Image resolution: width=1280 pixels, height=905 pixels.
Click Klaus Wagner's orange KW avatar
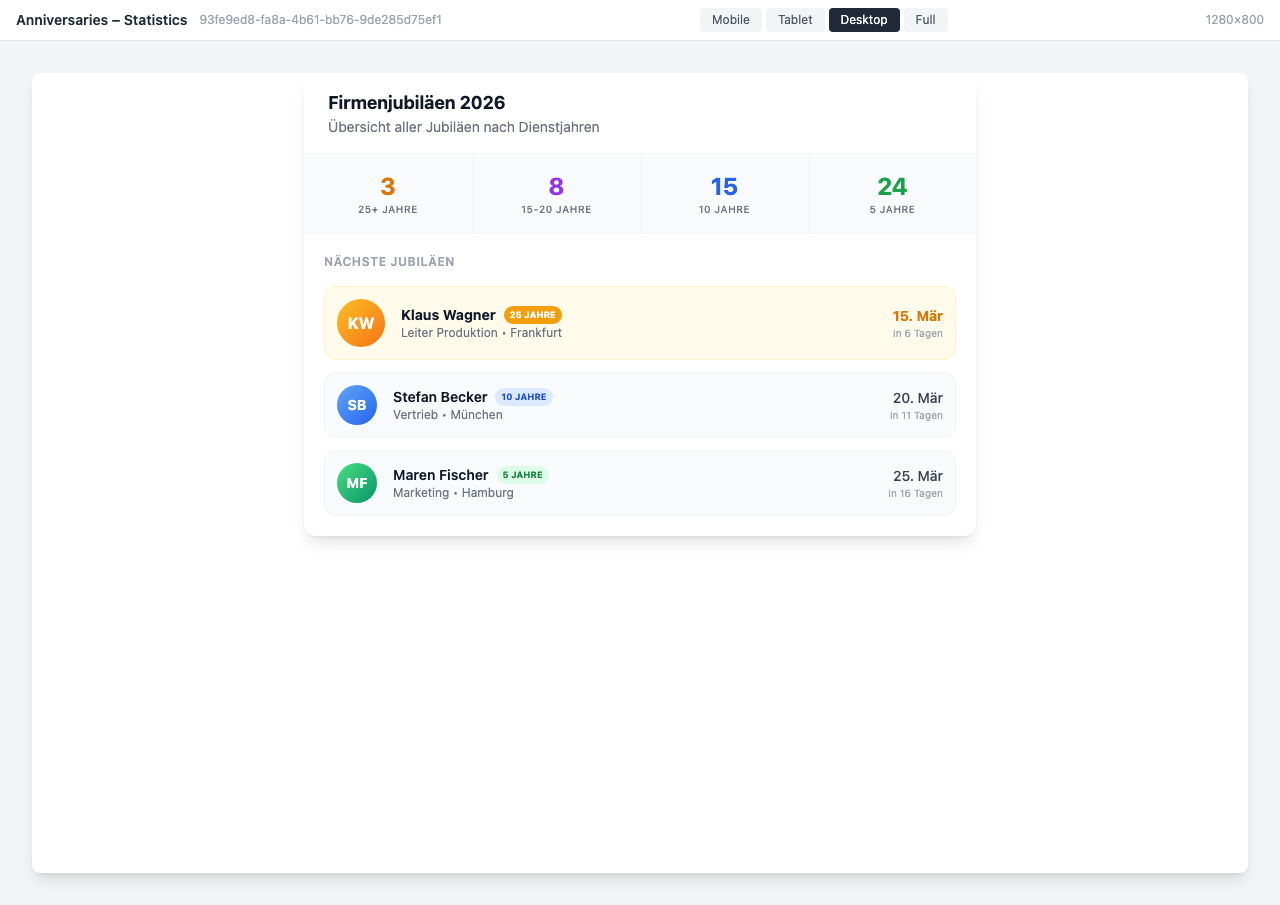(360, 322)
